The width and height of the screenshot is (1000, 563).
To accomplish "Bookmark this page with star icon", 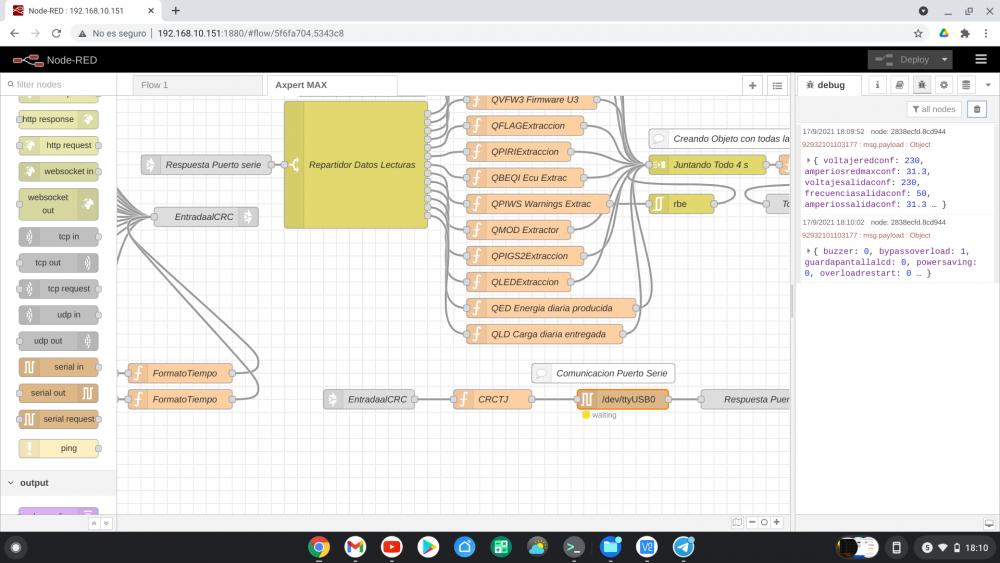I will [x=918, y=33].
